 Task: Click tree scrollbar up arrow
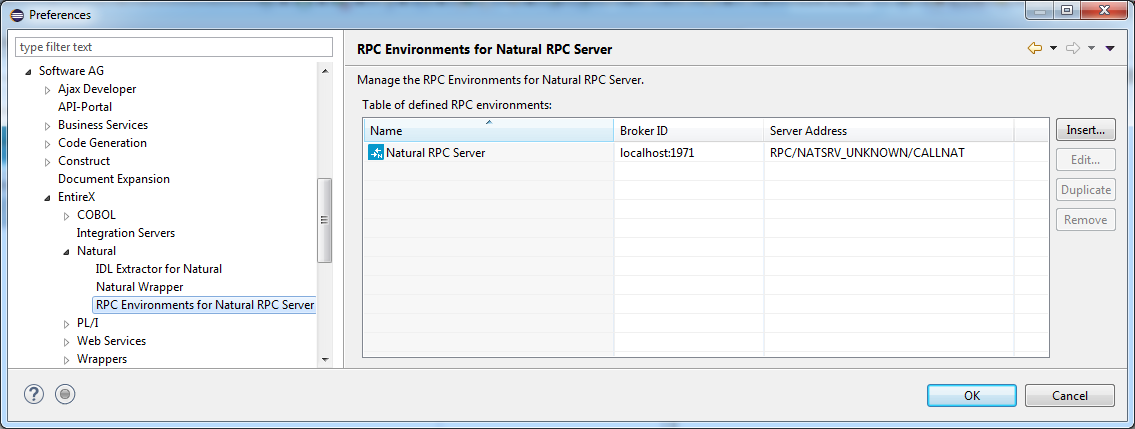325,70
